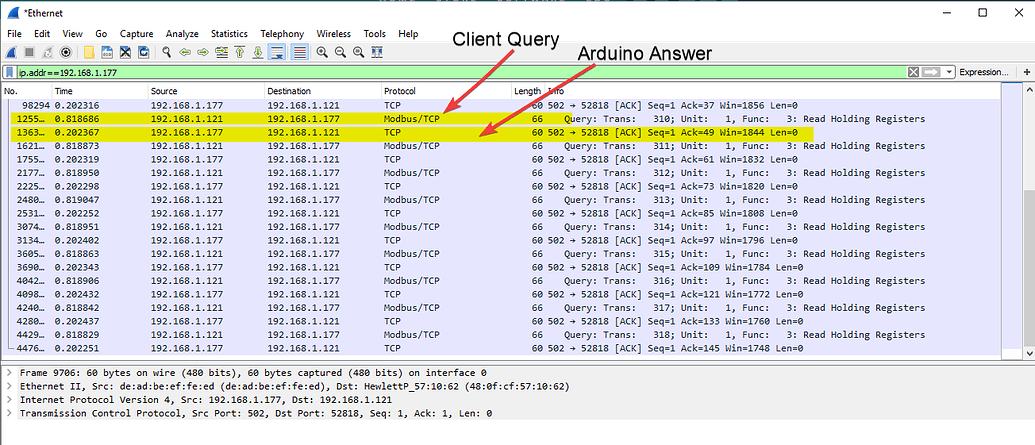Open a capture file
1035x445 pixels.
tap(88, 52)
